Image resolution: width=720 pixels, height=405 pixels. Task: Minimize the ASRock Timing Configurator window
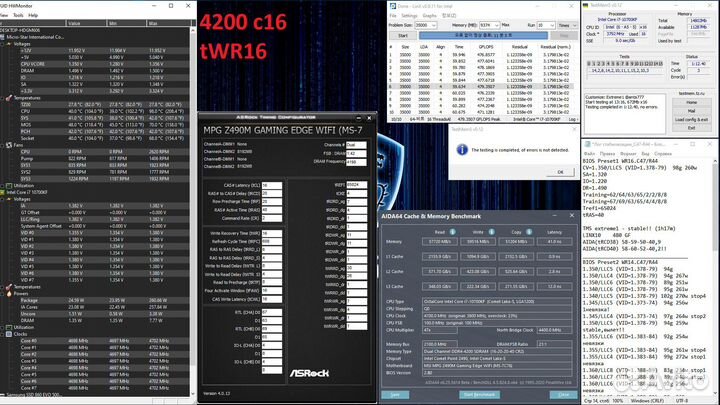pos(359,118)
